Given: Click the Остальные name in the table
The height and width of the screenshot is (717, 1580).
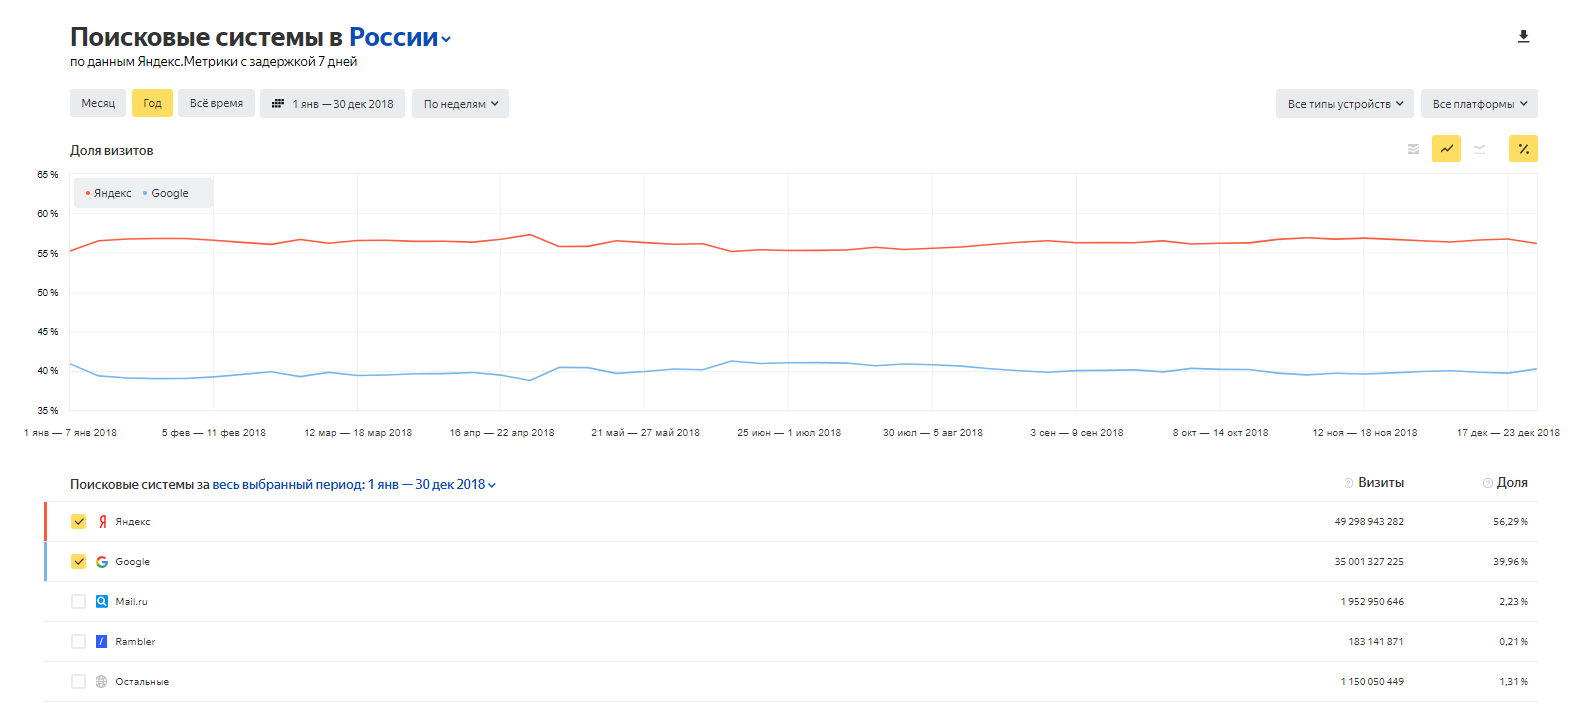Looking at the screenshot, I should (x=142, y=682).
